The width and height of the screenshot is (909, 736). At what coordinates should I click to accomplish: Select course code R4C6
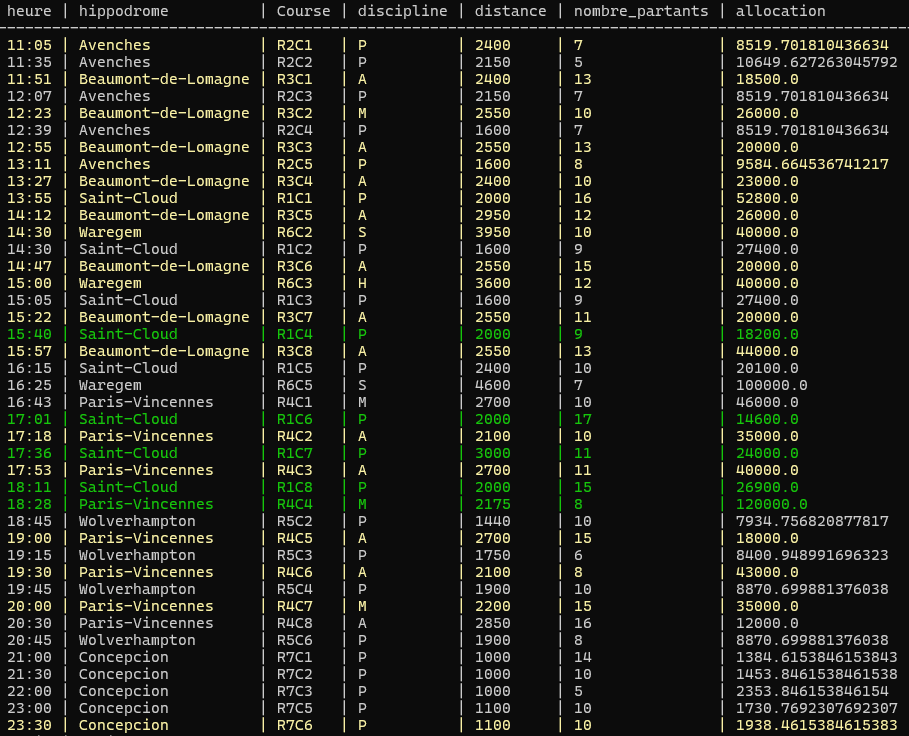click(x=294, y=572)
